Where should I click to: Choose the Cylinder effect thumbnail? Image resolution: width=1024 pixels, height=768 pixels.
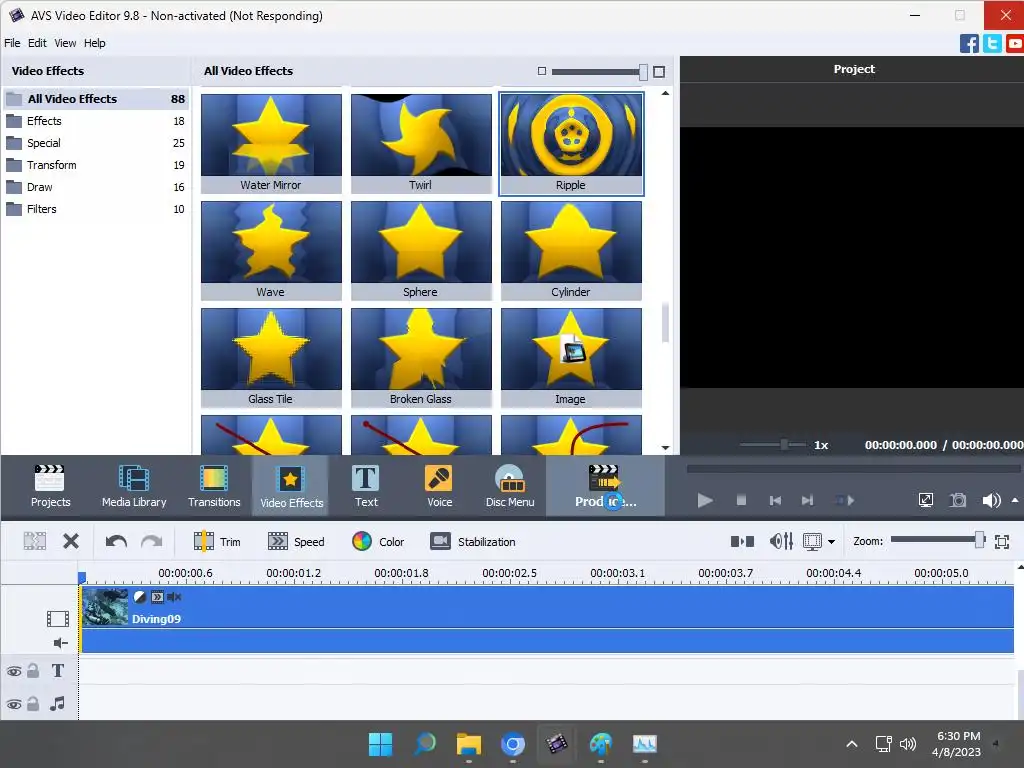click(571, 250)
